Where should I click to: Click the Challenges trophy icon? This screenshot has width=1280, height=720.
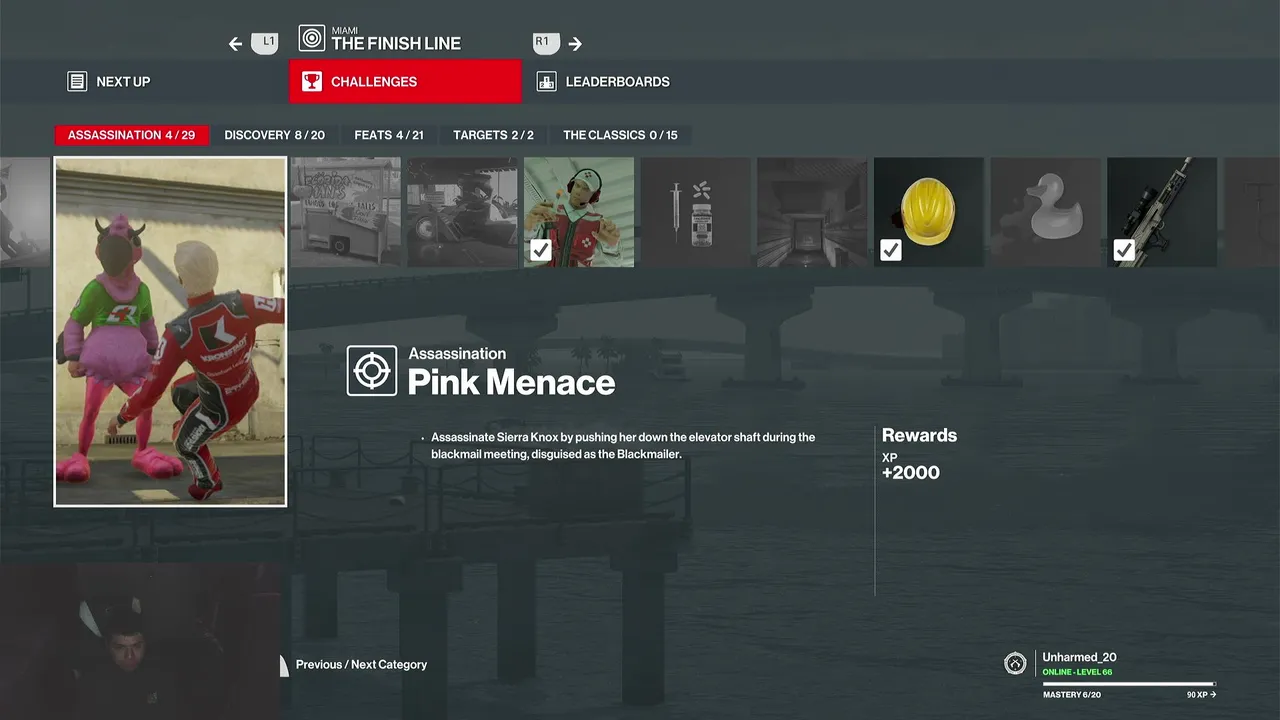(x=312, y=81)
